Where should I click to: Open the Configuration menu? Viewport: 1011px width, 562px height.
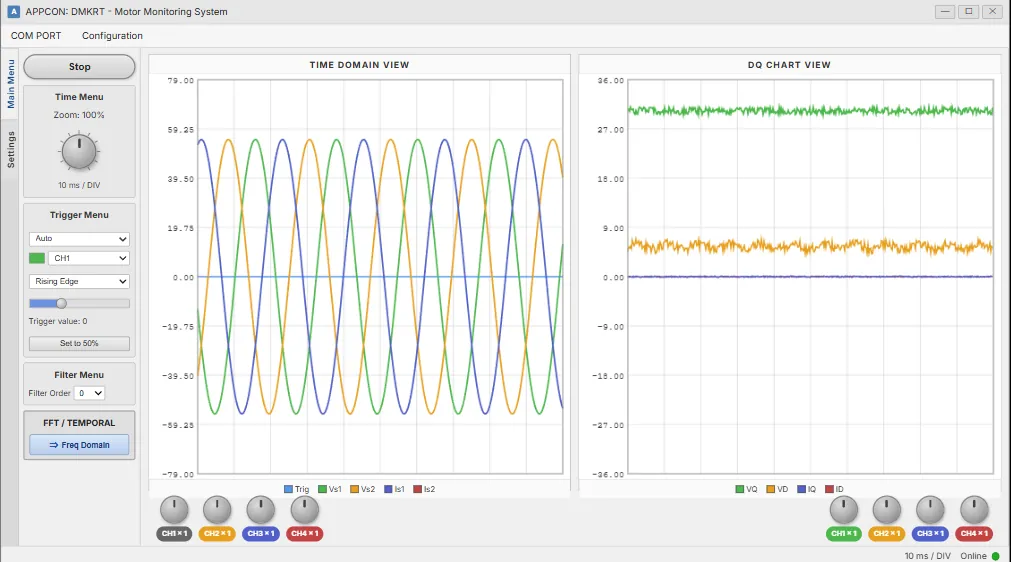point(112,35)
